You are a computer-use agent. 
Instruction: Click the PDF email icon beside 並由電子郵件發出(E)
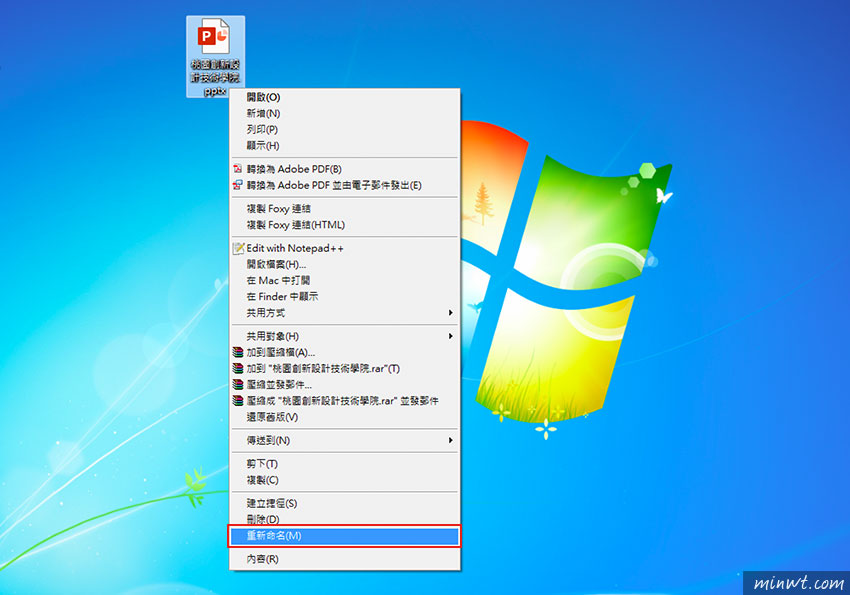pos(237,185)
